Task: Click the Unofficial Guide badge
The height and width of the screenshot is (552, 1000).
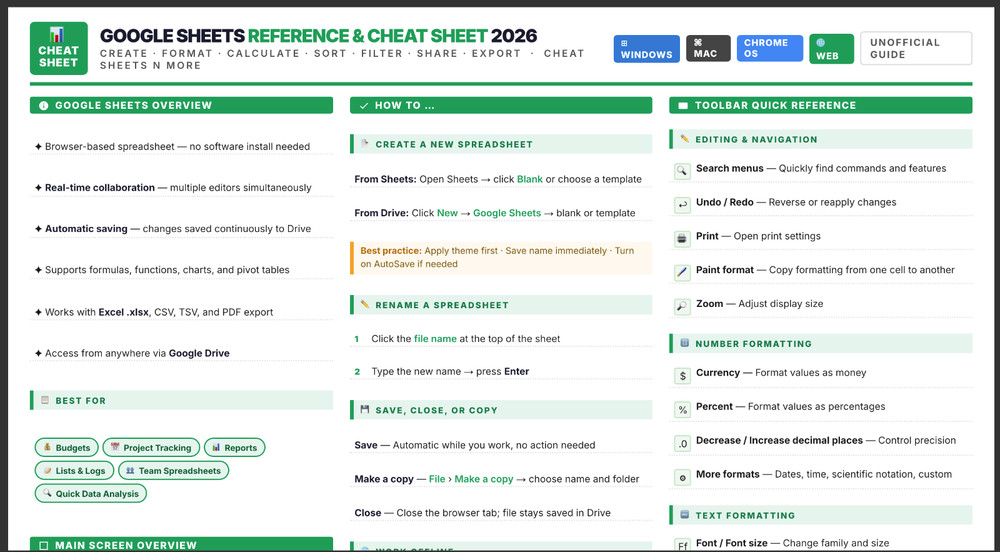Action: tap(916, 48)
